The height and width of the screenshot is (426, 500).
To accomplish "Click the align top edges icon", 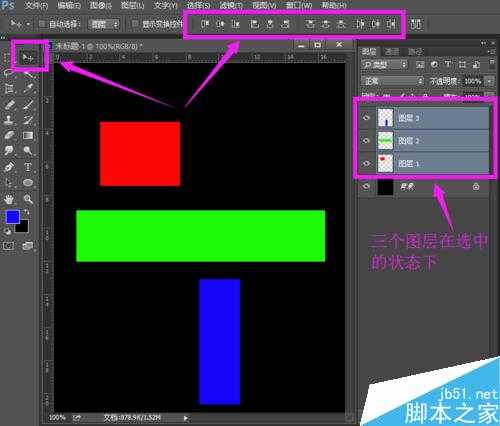I will tap(205, 24).
